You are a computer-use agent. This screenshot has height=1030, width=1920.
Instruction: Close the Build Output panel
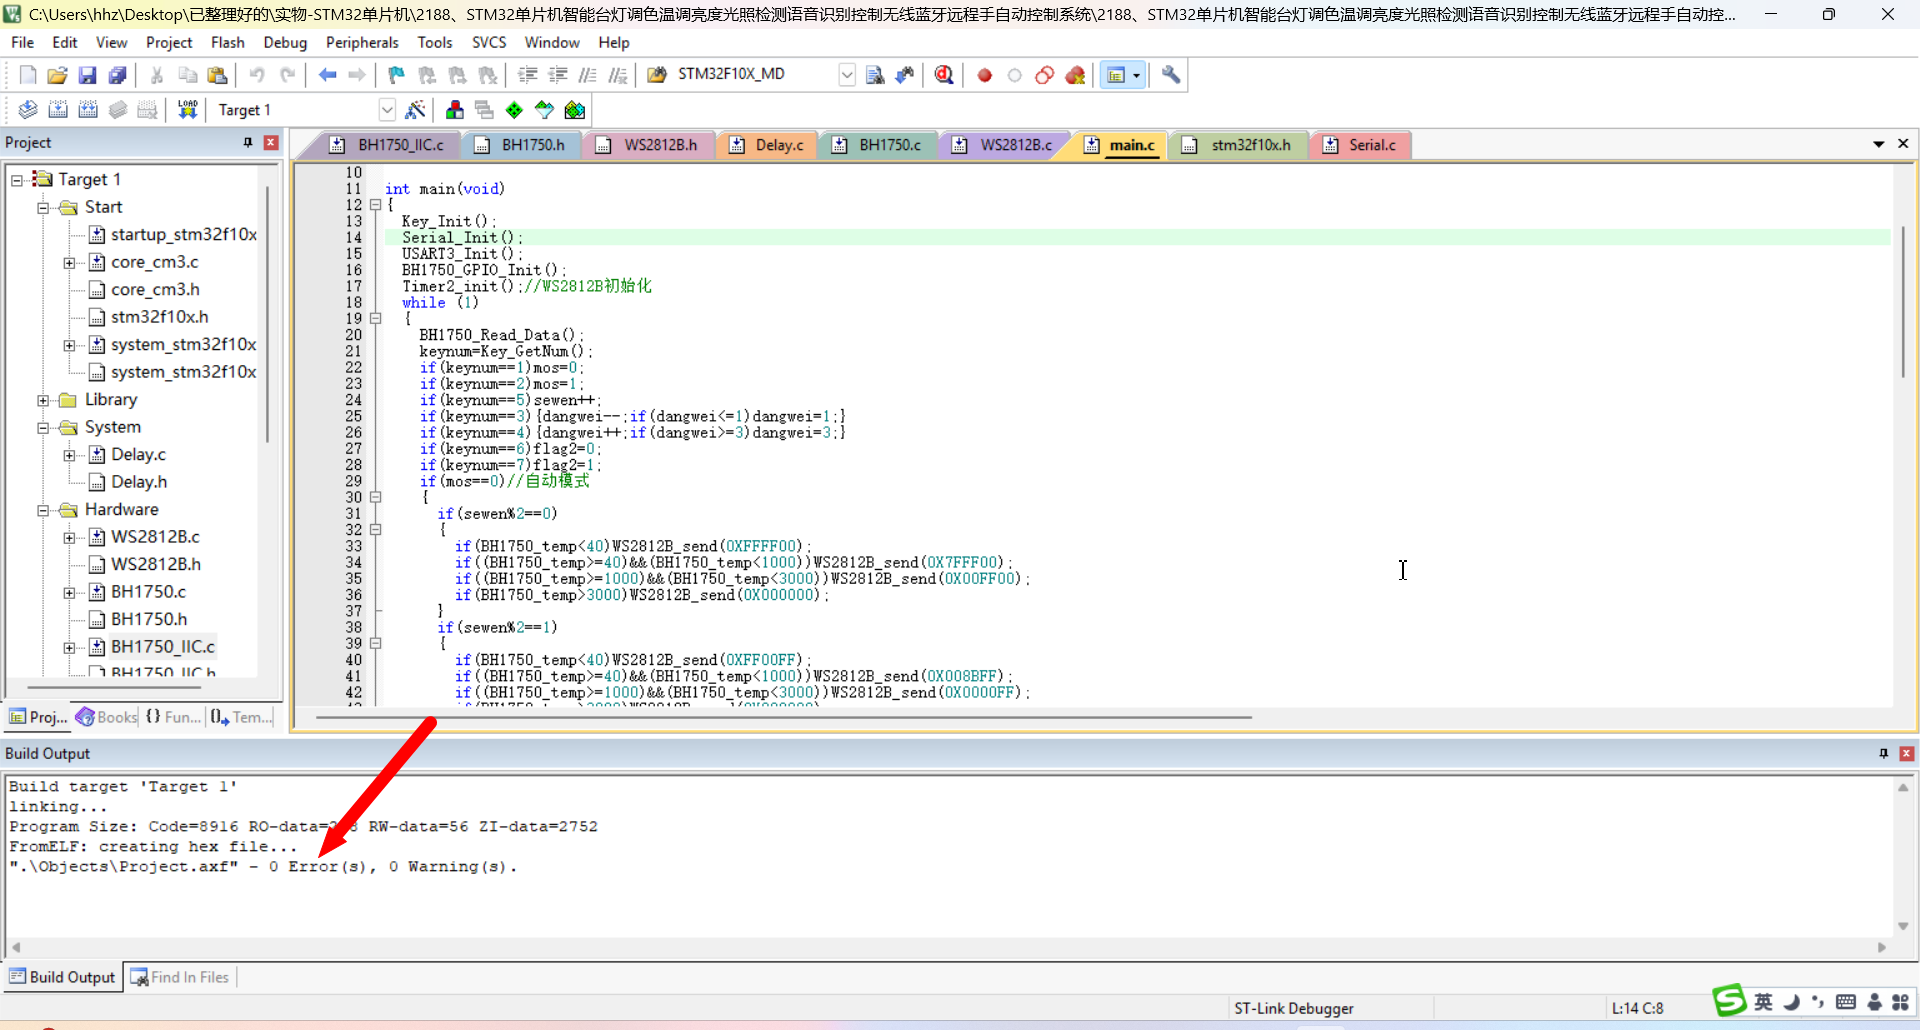[1906, 753]
